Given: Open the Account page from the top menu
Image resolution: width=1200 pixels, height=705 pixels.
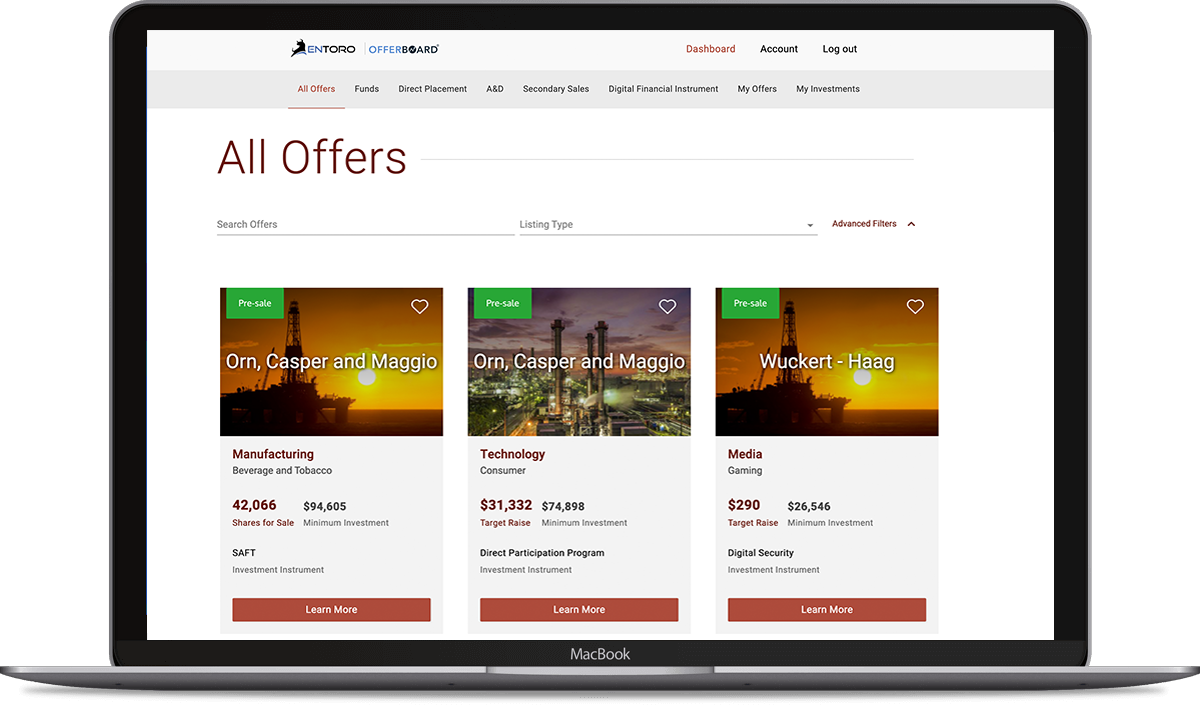Looking at the screenshot, I should [779, 48].
